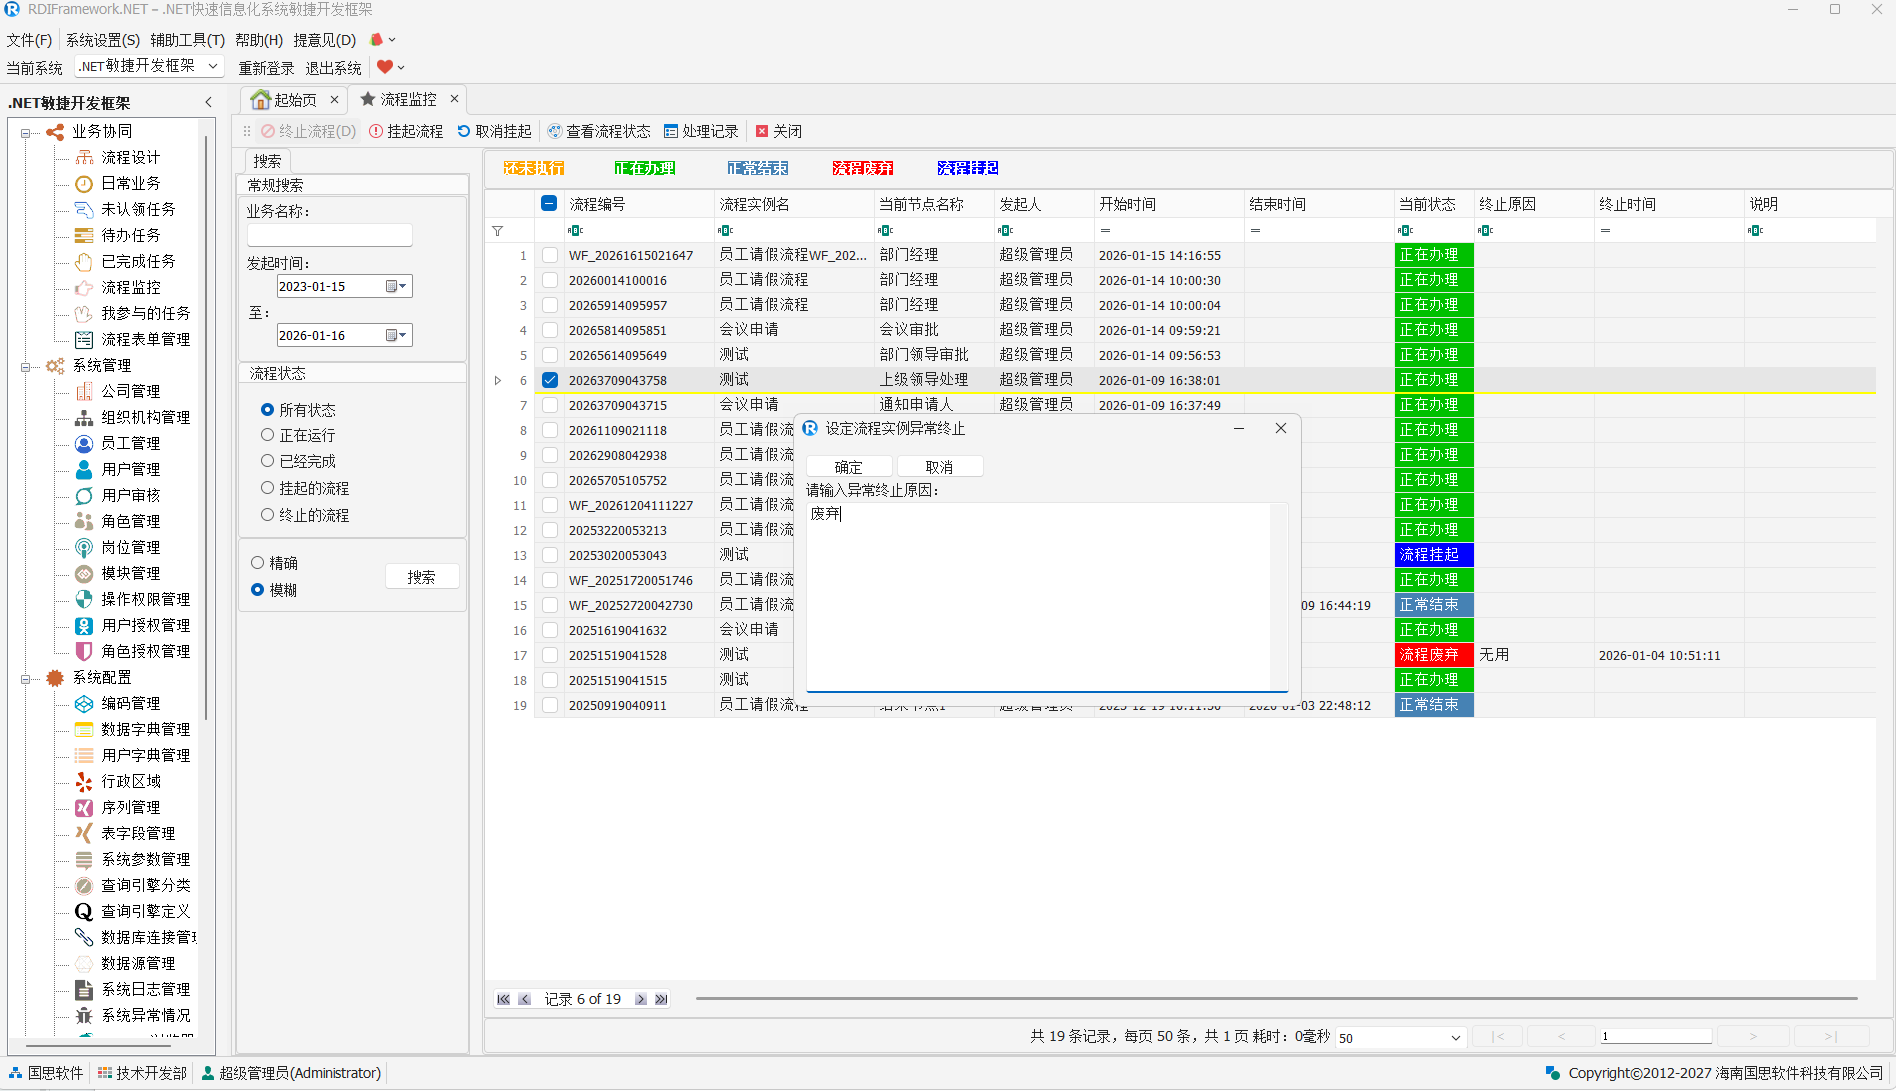
Task: Click the red 关闭 toolbar icon
Action: point(762,131)
